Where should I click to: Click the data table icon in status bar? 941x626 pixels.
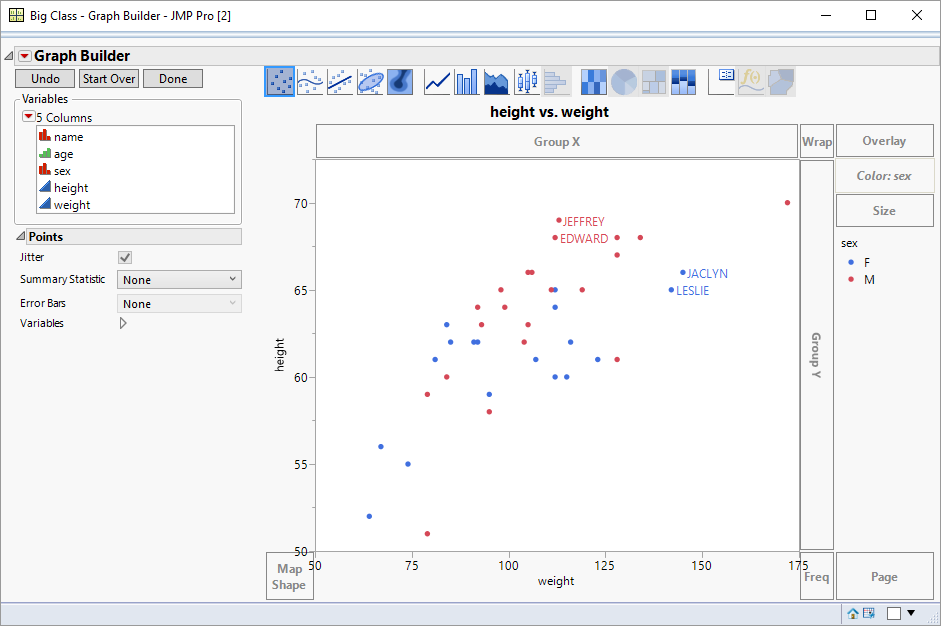[868, 613]
